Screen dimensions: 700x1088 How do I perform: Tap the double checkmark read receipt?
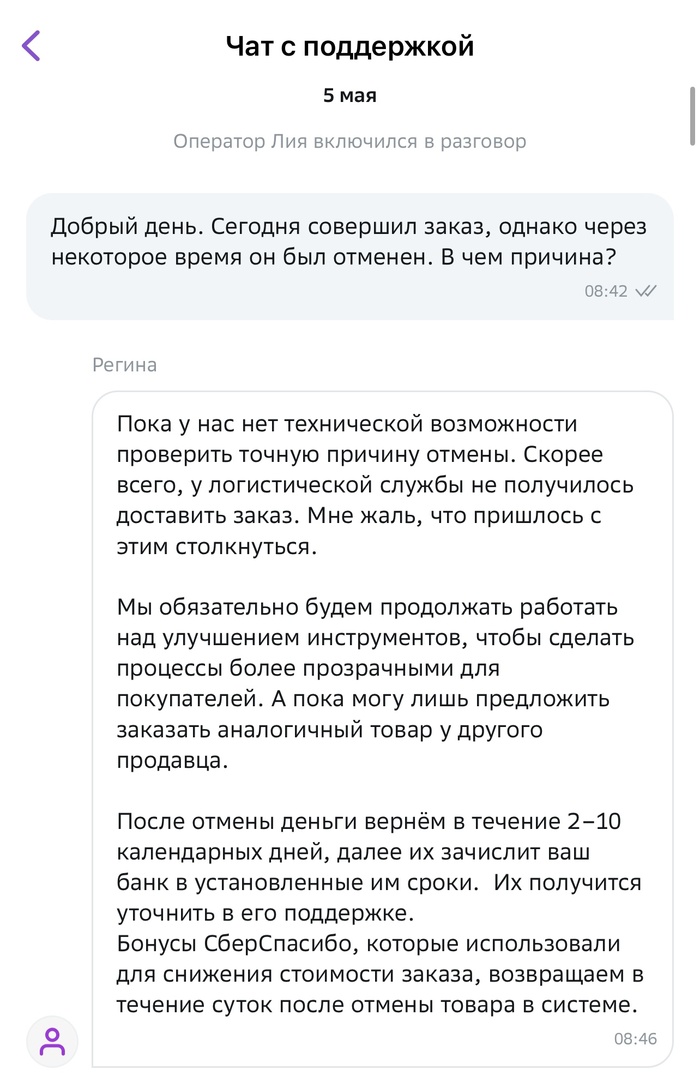pyautogui.click(x=645, y=291)
